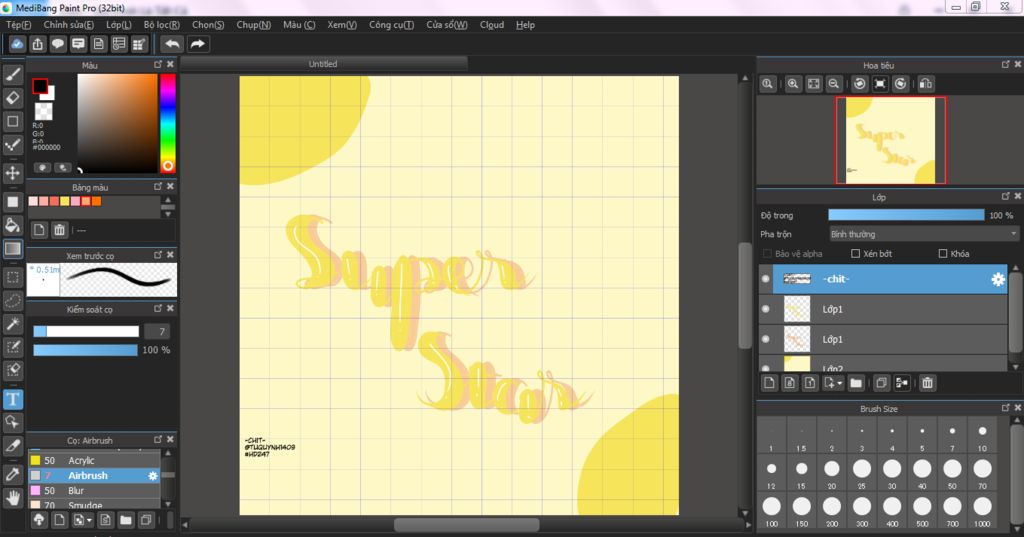Select the Eraser tool
Screen dimensions: 1024x537
[x=12, y=98]
